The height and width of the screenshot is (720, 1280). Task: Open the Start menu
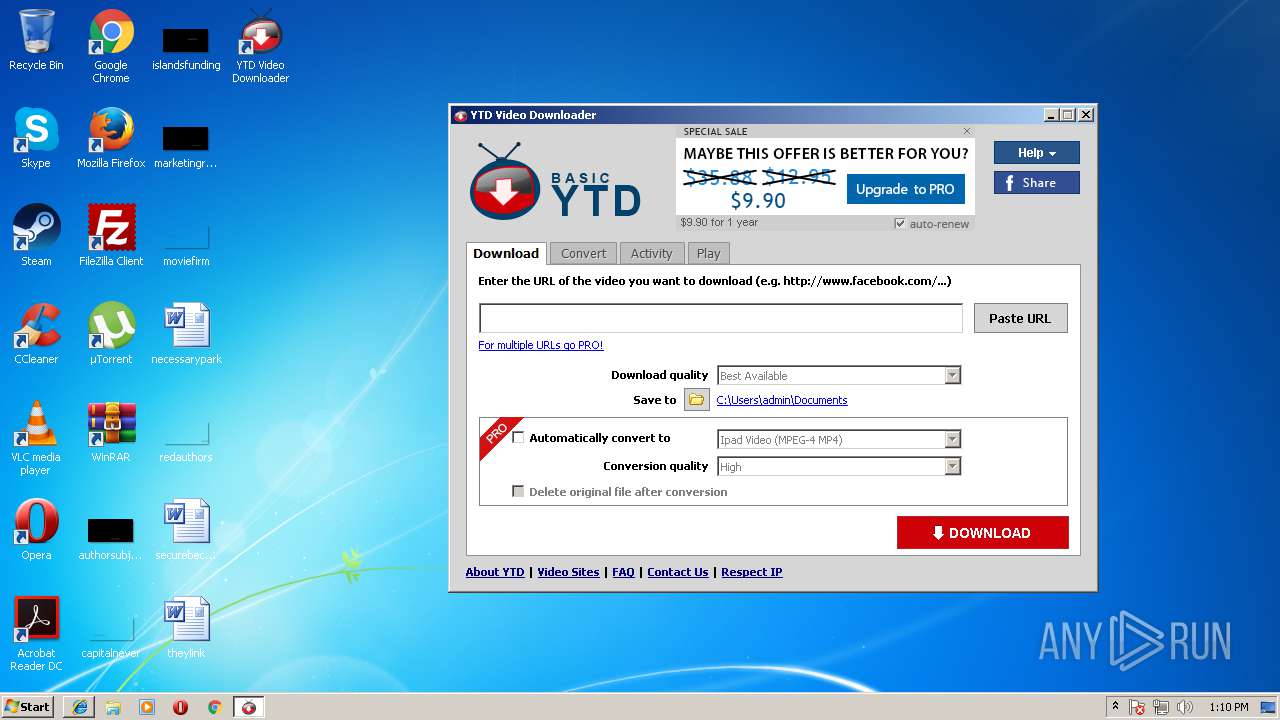click(x=28, y=707)
